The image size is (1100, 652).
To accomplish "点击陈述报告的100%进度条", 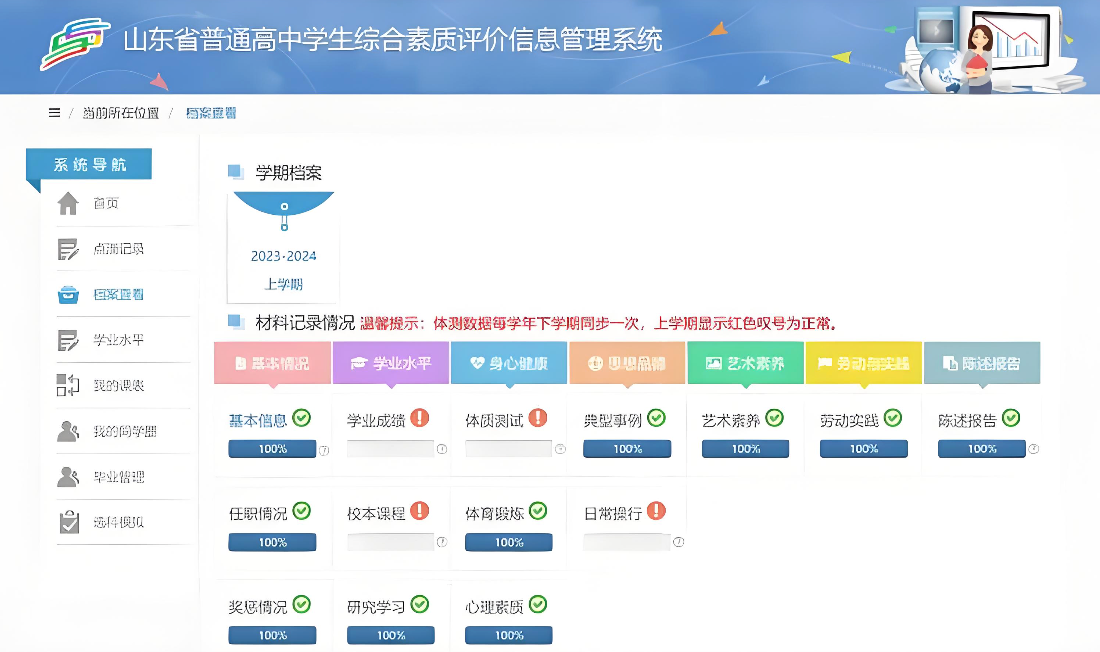I will [x=981, y=448].
